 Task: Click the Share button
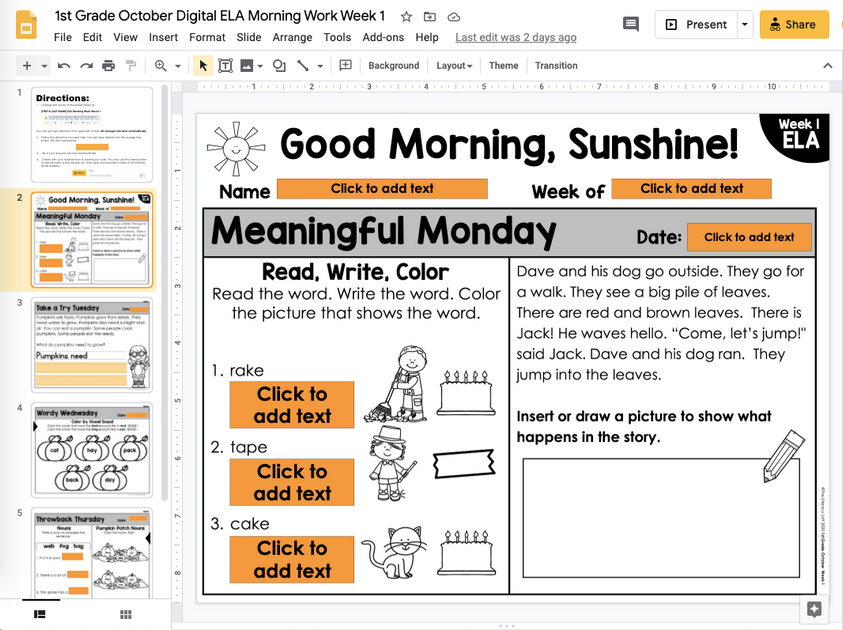tap(794, 23)
